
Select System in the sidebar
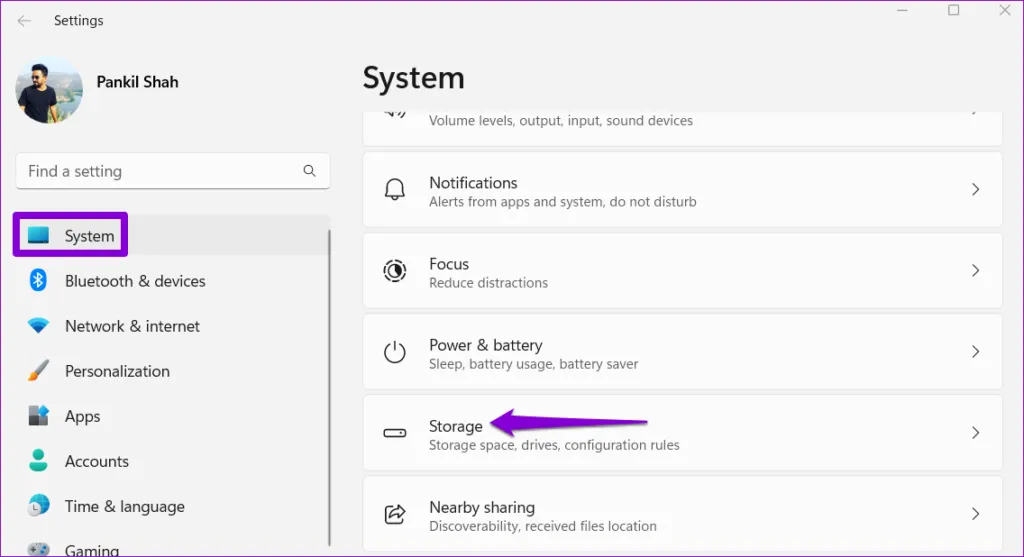(89, 236)
